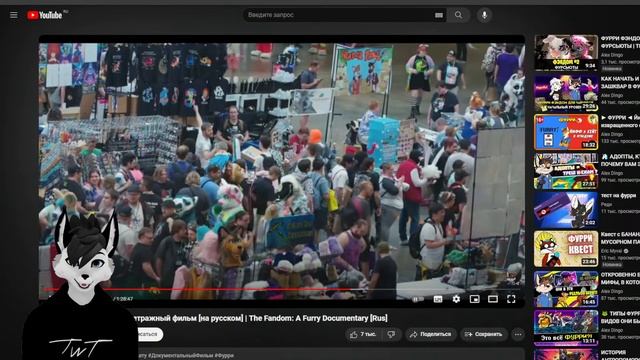The width and height of the screenshot is (640, 360).
Task: Open the three-dot more actions menu
Action: pyautogui.click(x=518, y=334)
